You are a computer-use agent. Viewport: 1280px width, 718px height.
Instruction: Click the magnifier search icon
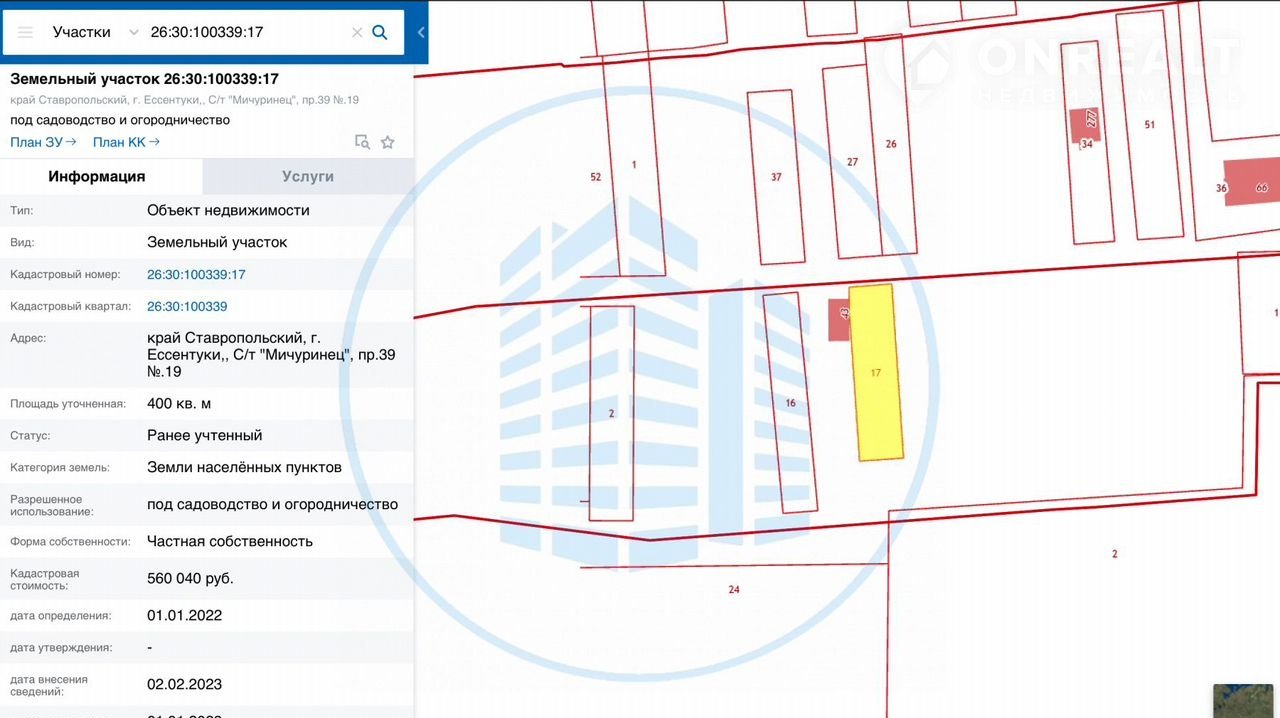[380, 32]
